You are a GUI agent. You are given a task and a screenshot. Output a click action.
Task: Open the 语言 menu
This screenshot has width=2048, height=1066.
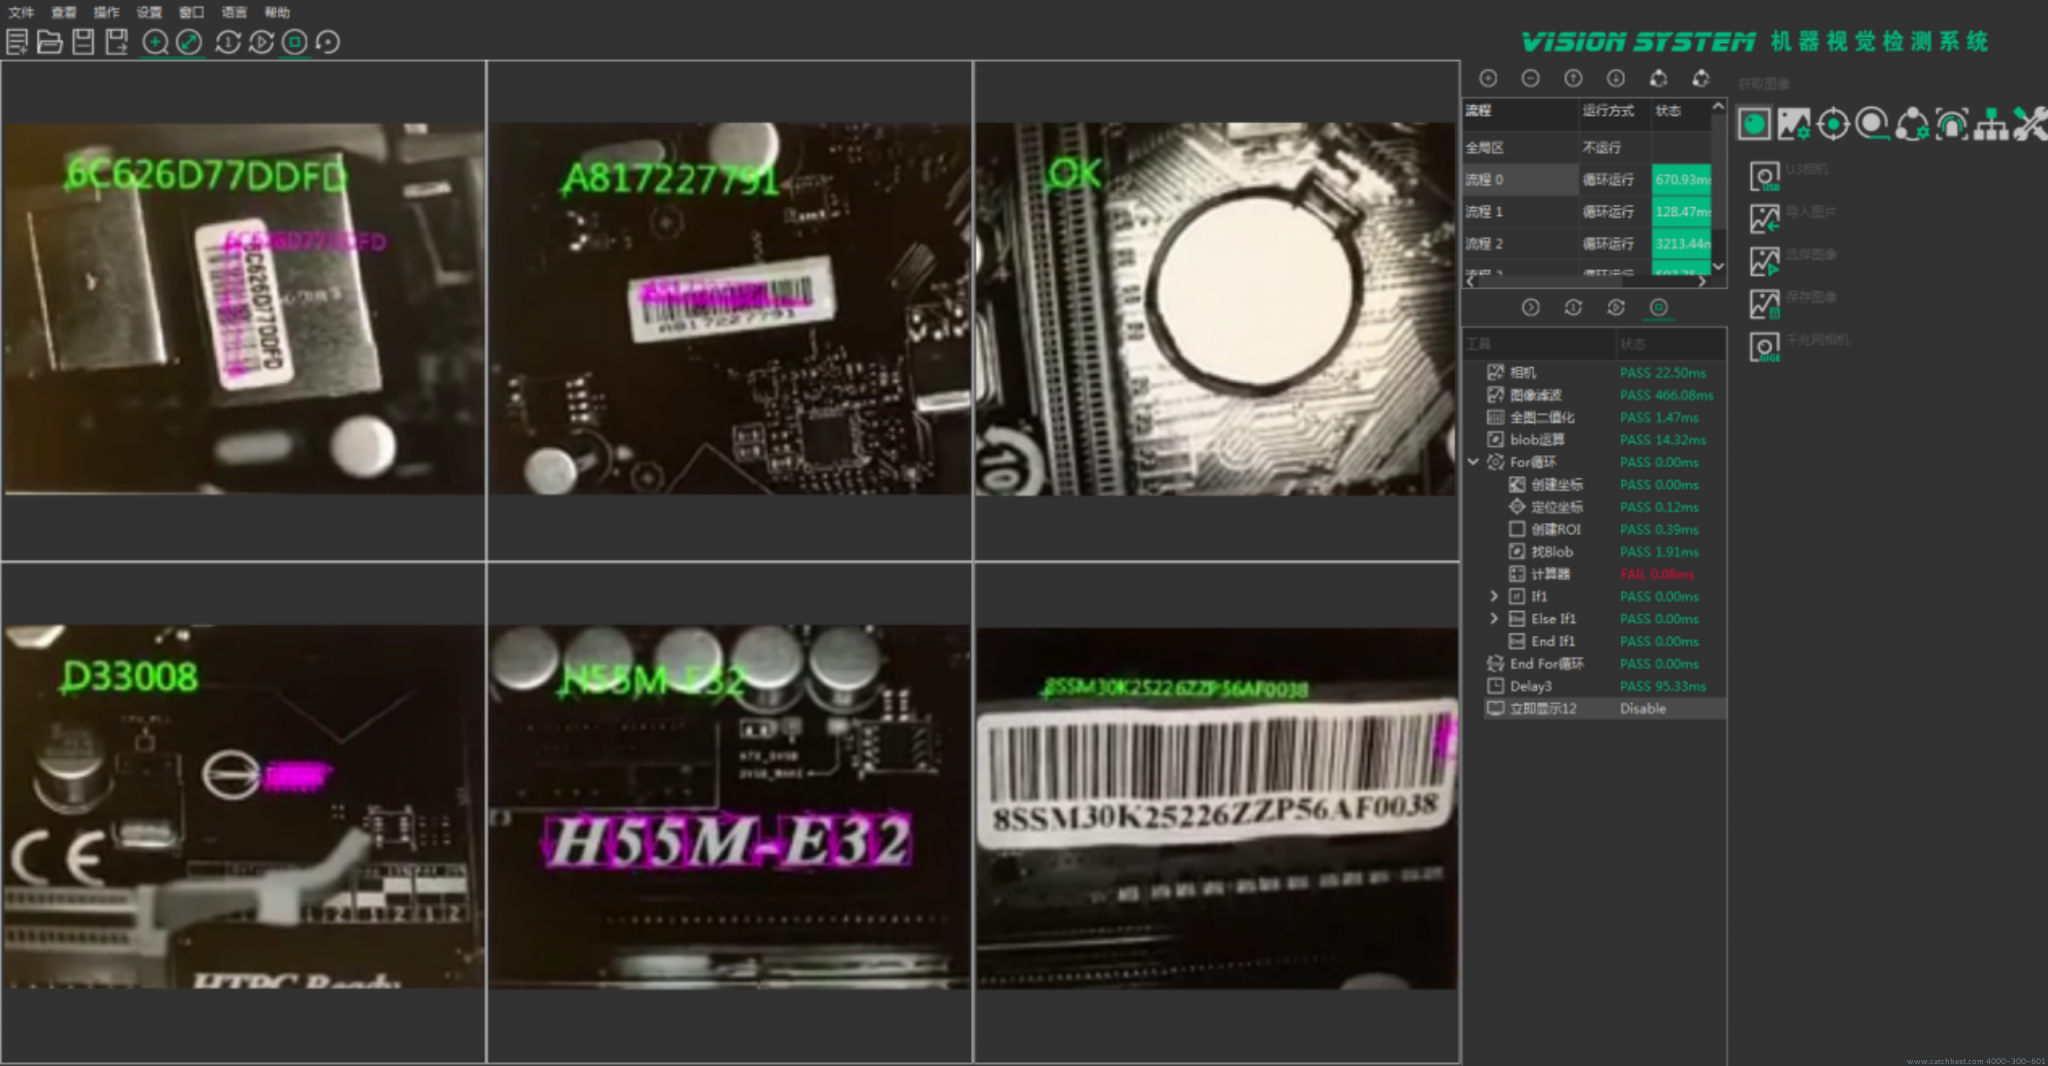coord(234,12)
